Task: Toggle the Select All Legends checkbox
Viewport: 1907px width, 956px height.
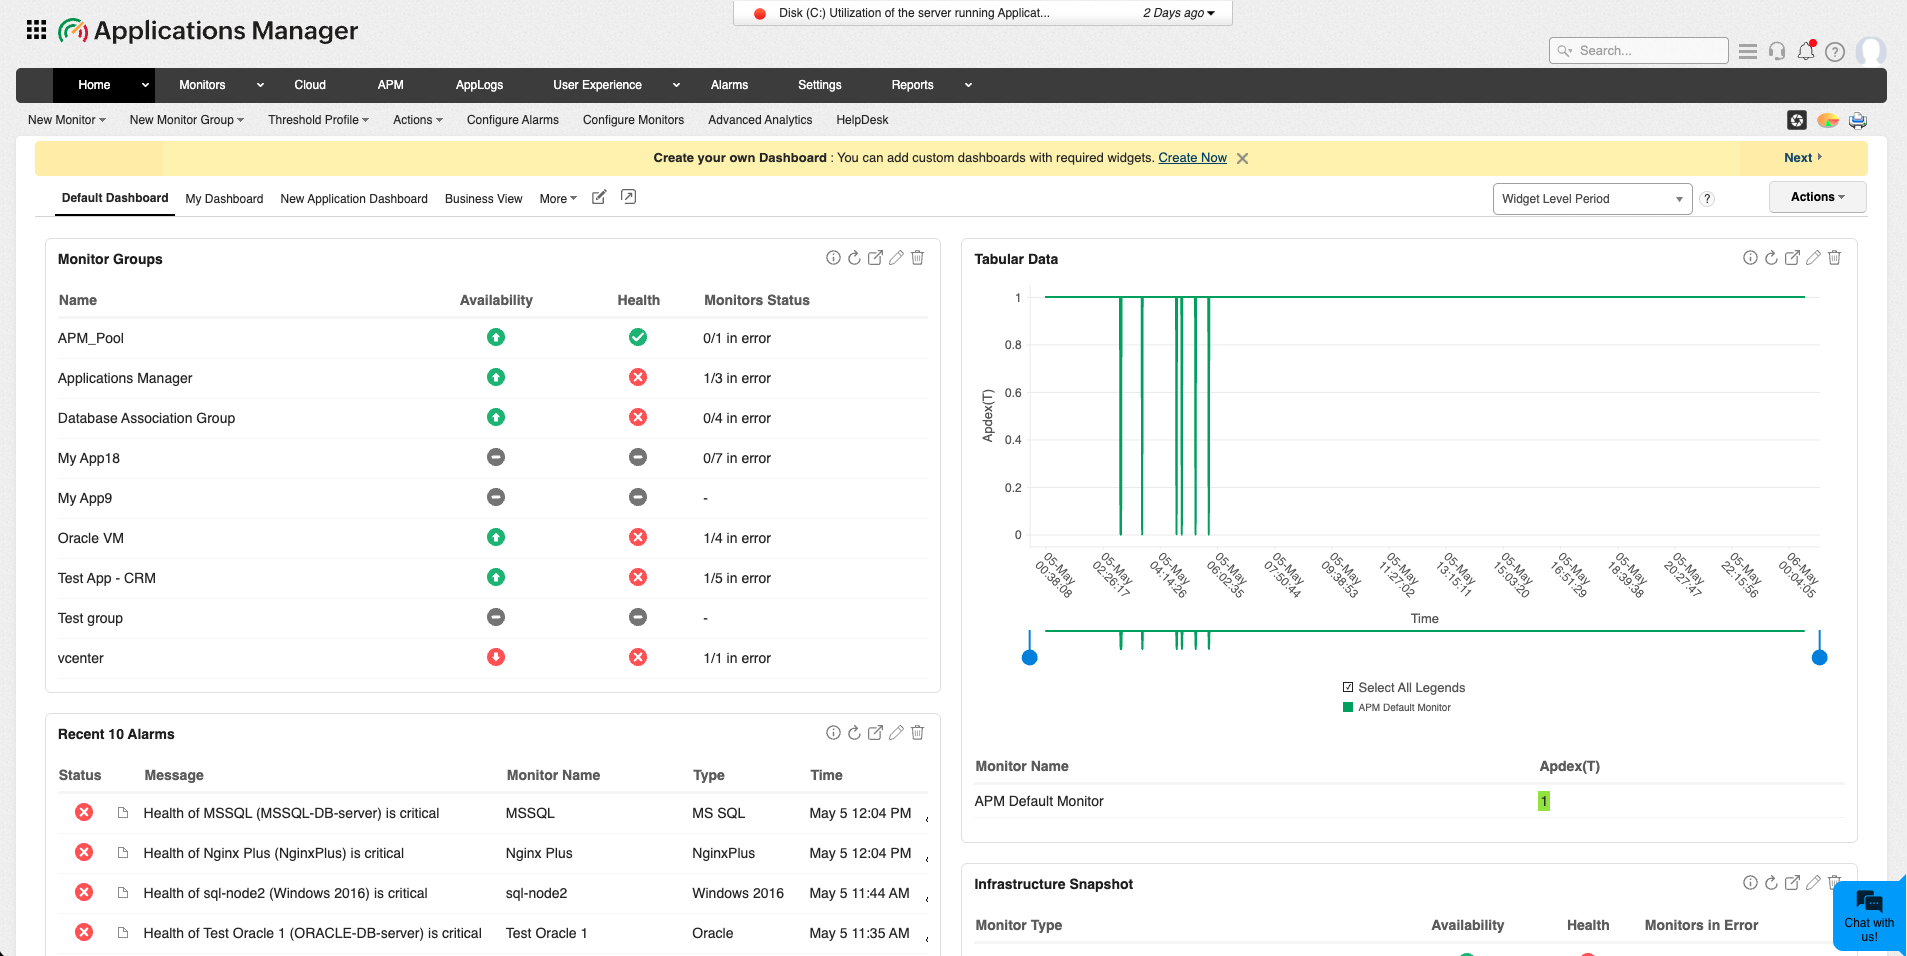Action: pyautogui.click(x=1348, y=687)
